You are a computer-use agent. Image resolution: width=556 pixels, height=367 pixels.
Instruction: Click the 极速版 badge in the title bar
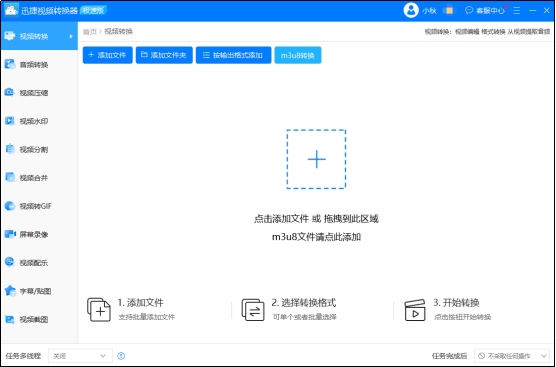pos(93,10)
